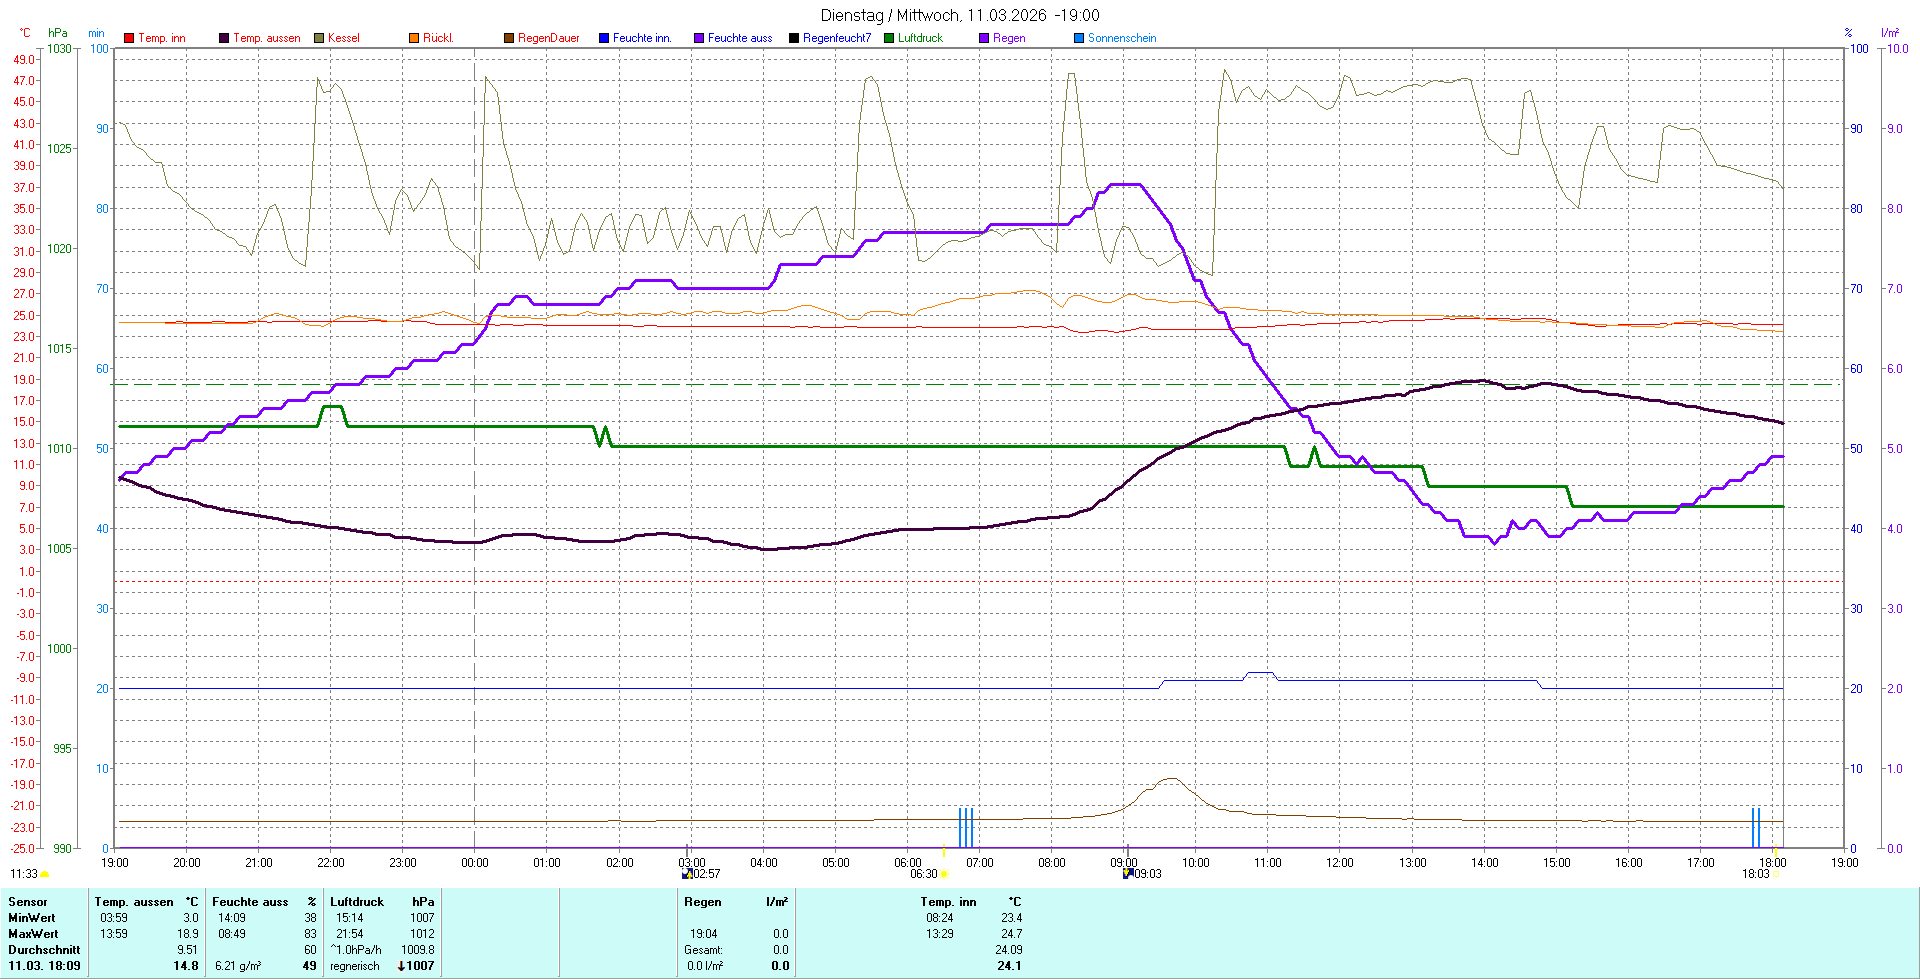Click the moon icon beside 02:57
The image size is (1920, 979).
pyautogui.click(x=687, y=874)
